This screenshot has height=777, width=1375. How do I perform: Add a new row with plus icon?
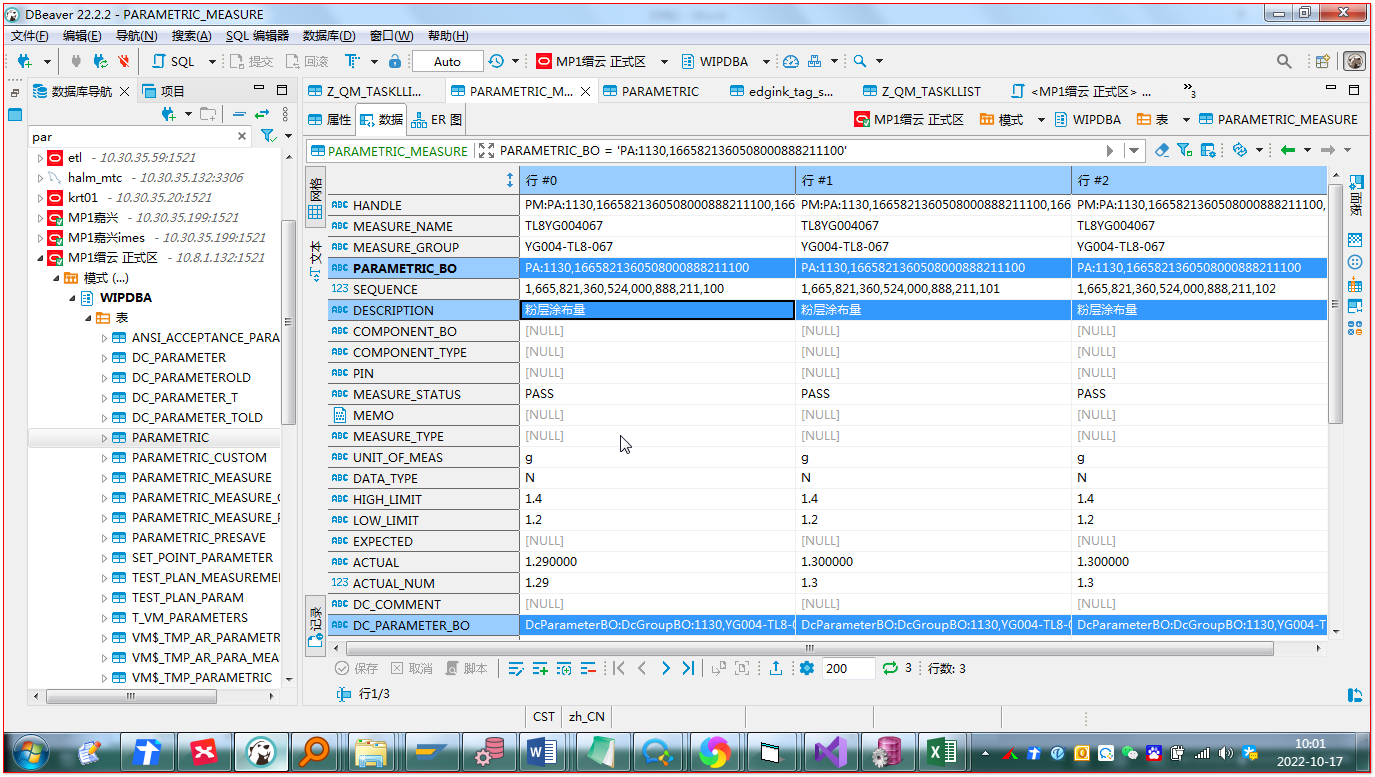[540, 668]
